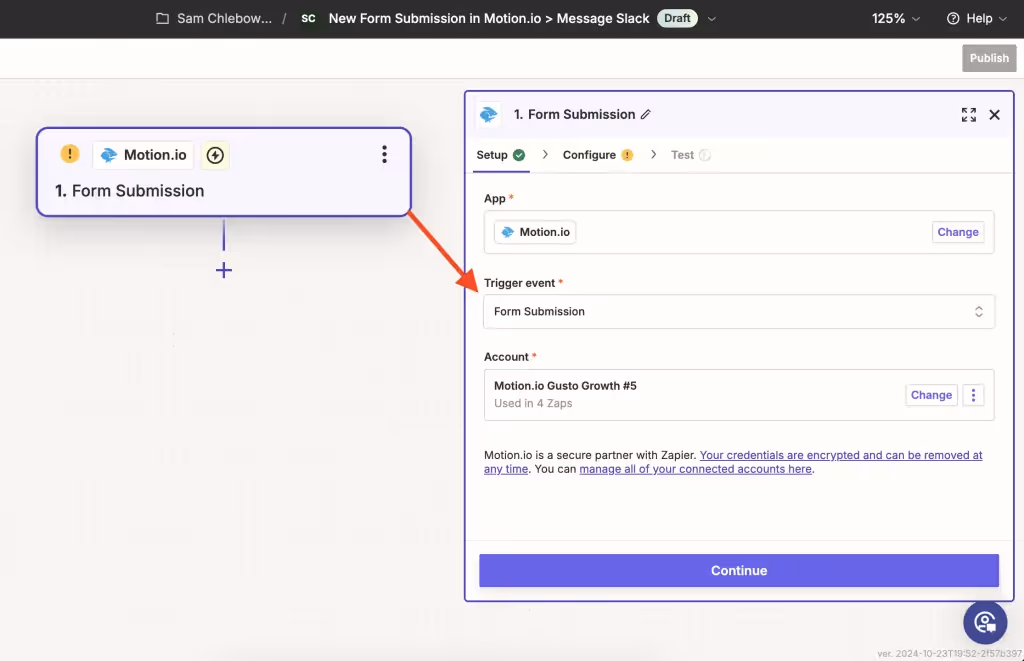
Task: Open the manage all connected accounts link
Action: [696, 469]
